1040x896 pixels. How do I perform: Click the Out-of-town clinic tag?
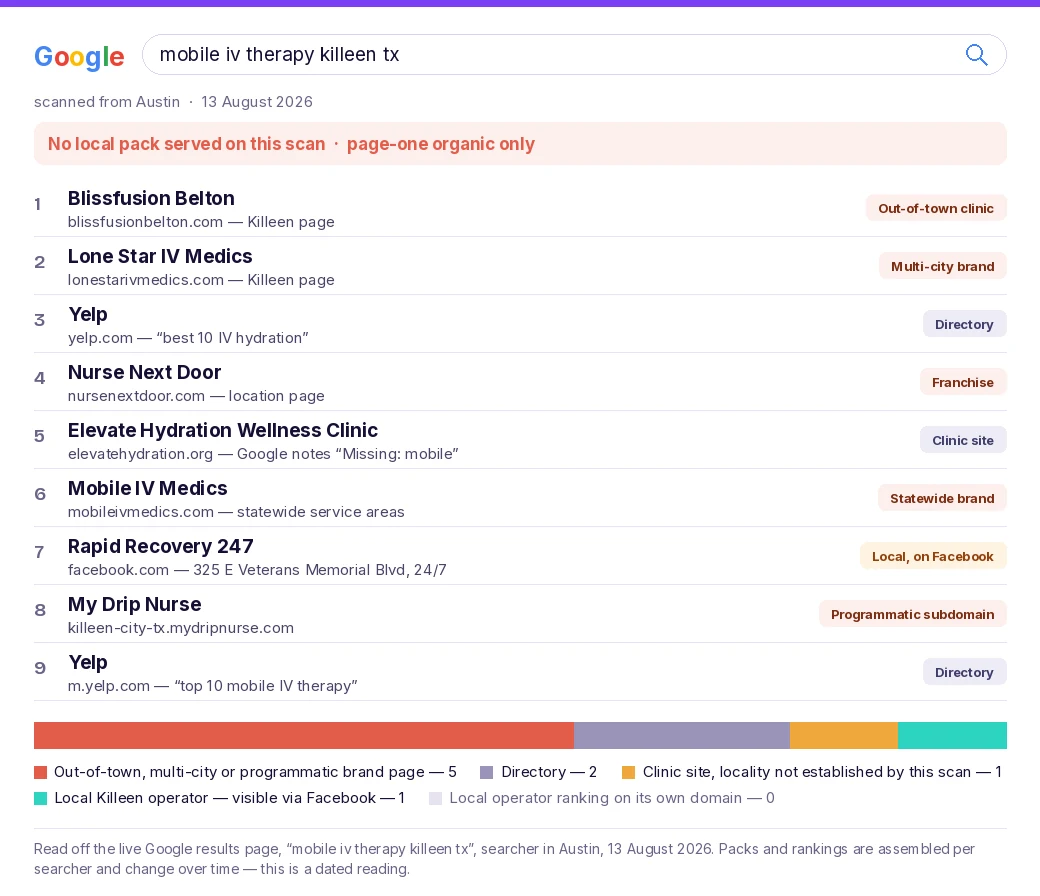coord(936,208)
